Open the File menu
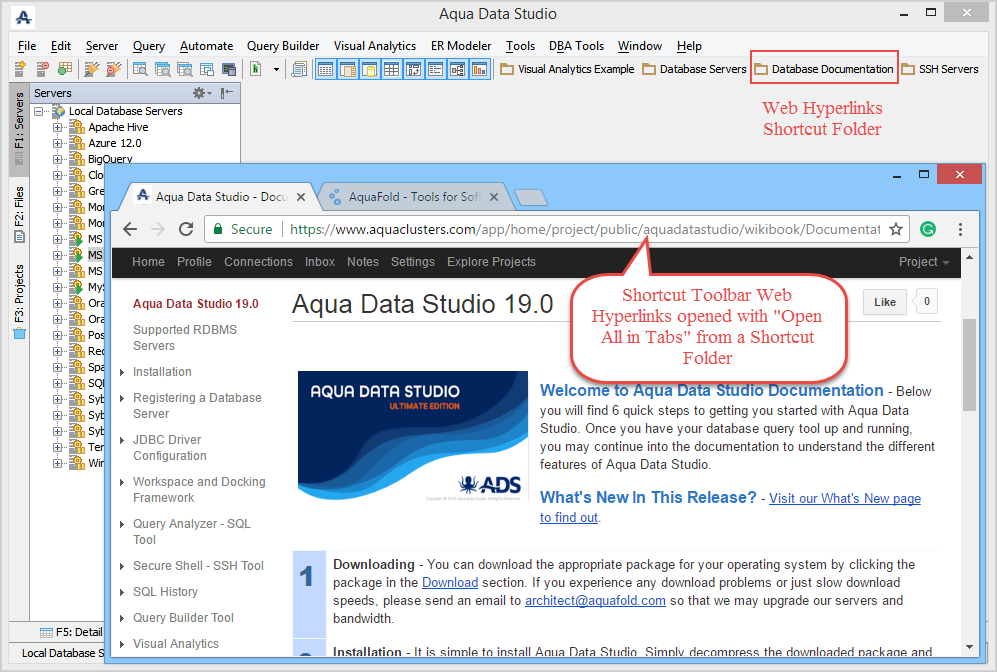The width and height of the screenshot is (997, 672). (27, 46)
